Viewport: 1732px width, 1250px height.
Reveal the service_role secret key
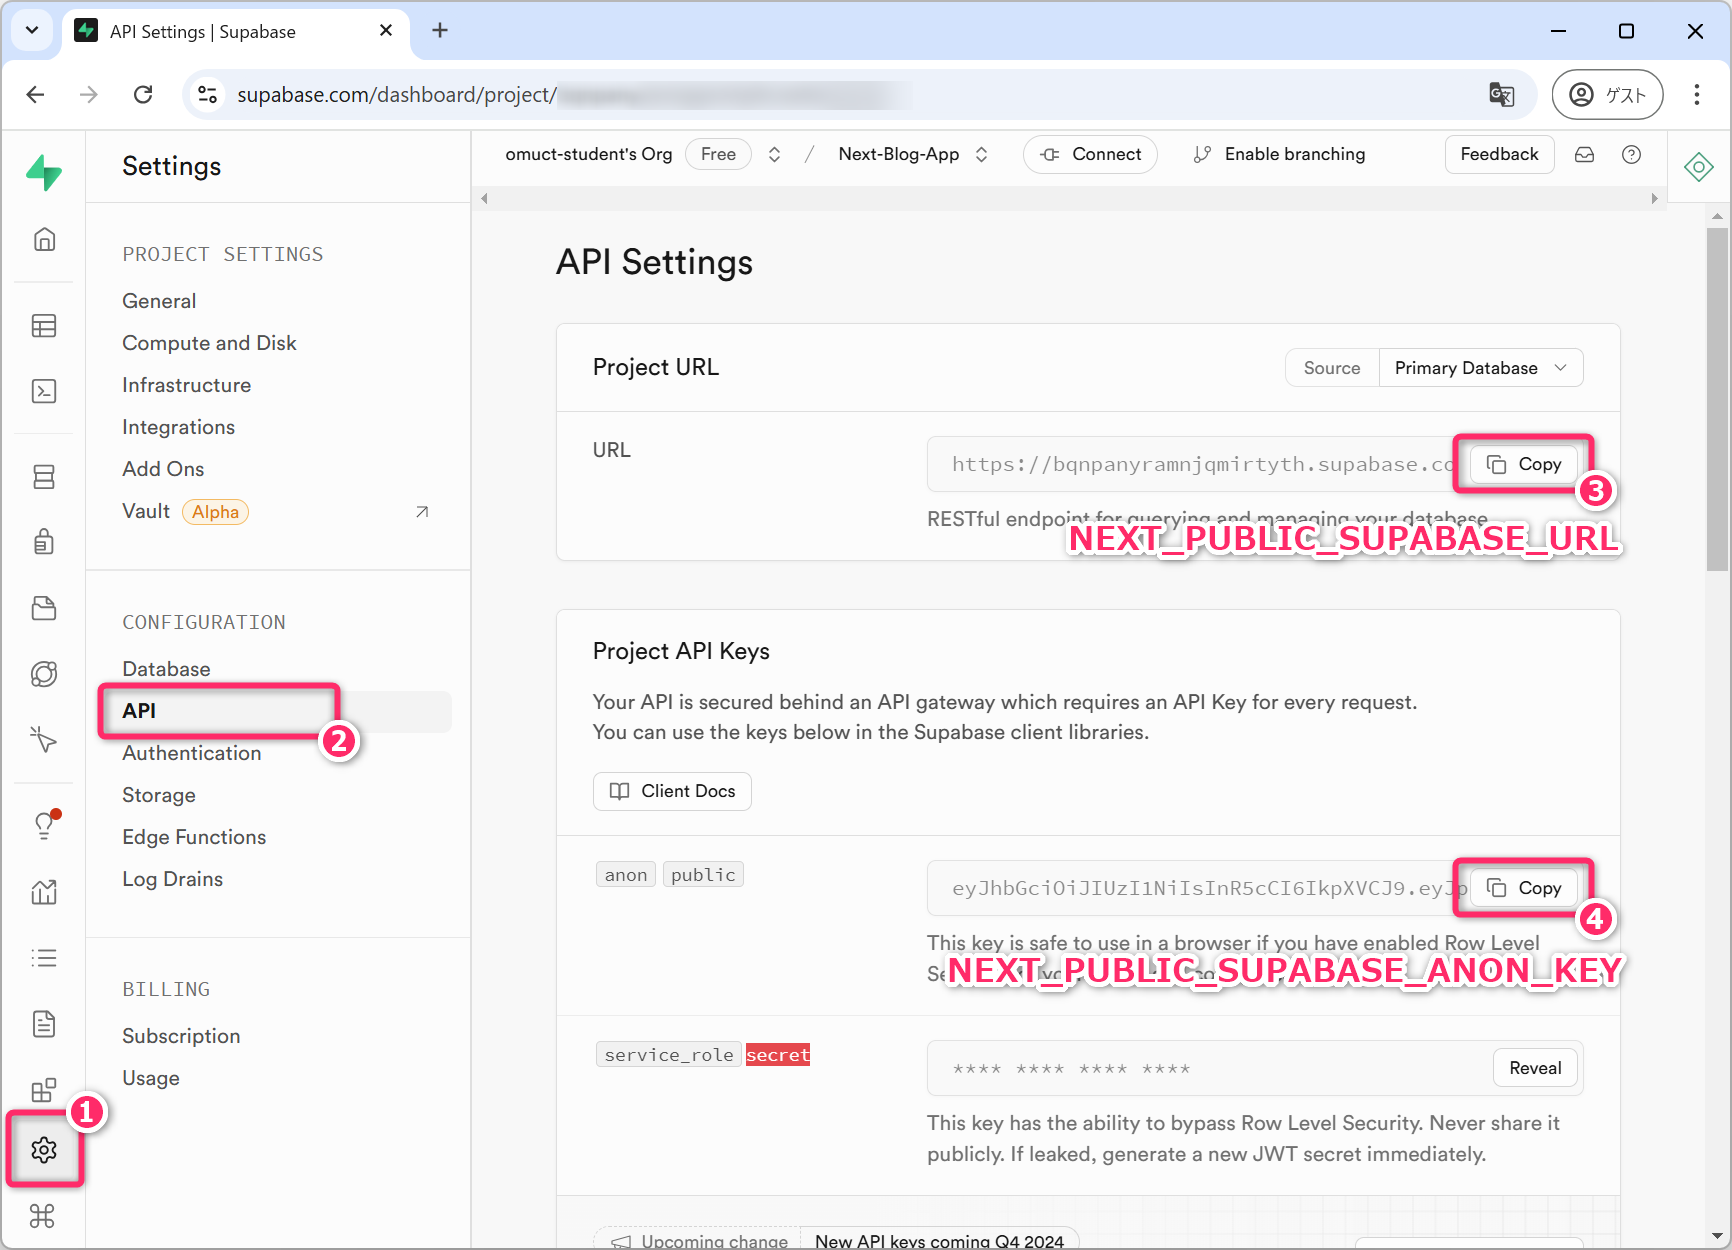[x=1535, y=1068]
